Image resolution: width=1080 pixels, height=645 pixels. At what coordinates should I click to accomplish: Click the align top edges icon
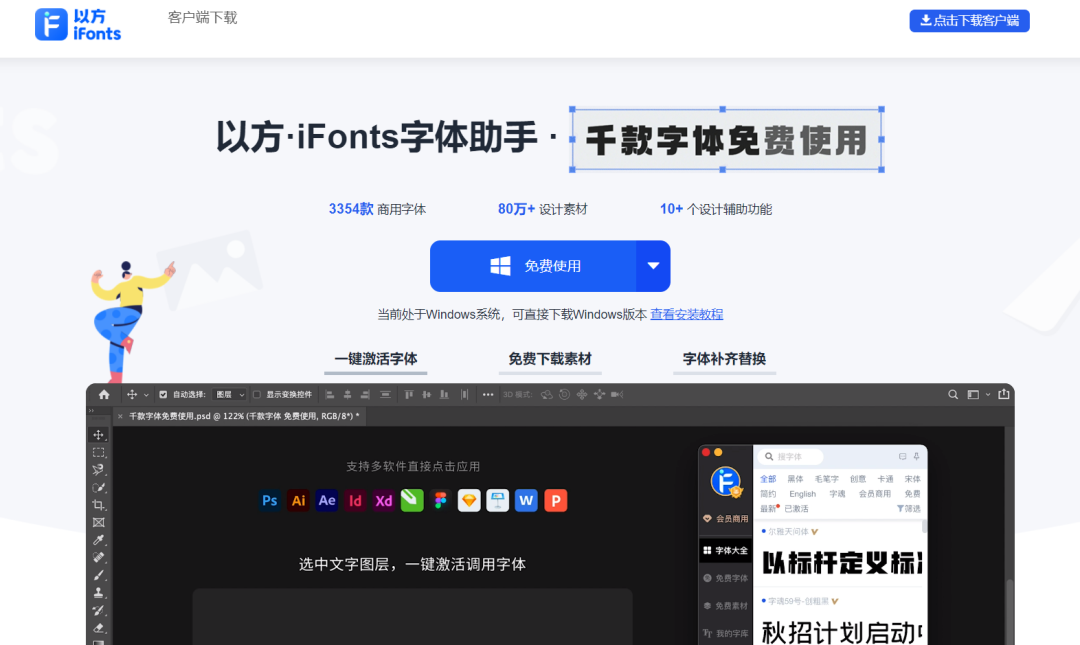(x=409, y=395)
